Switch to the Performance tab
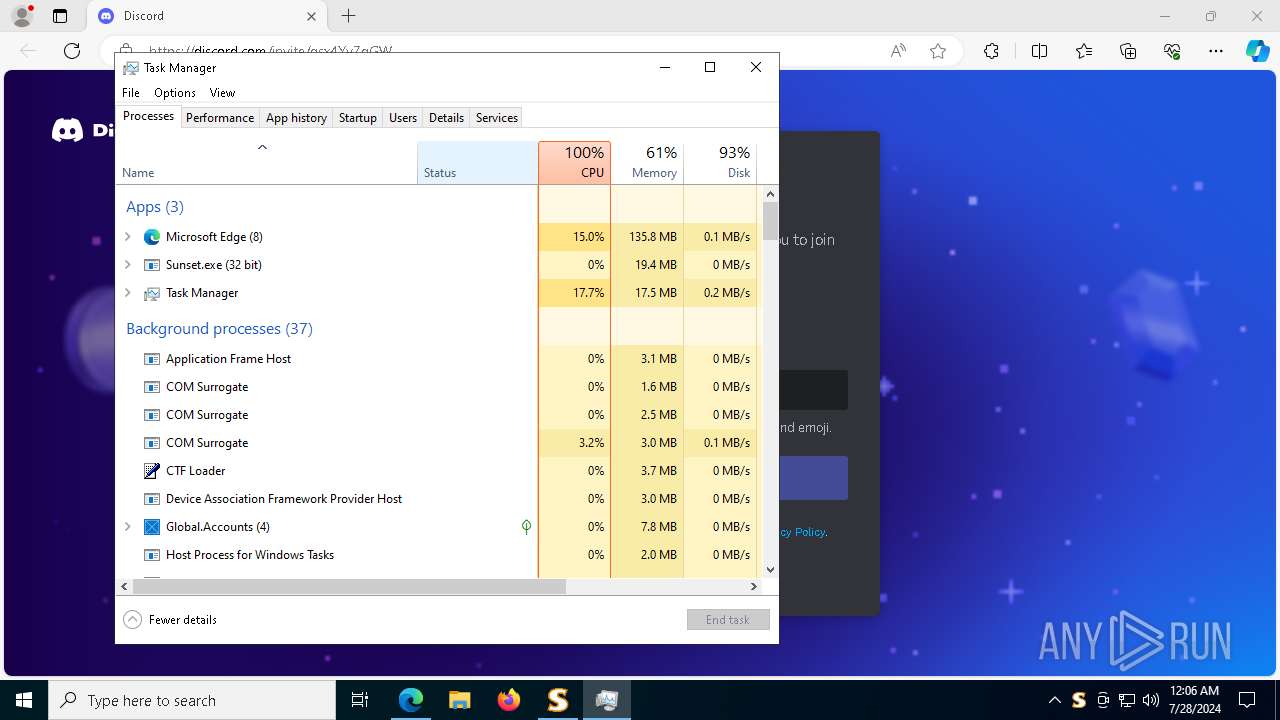The width and height of the screenshot is (1280, 720). click(220, 118)
